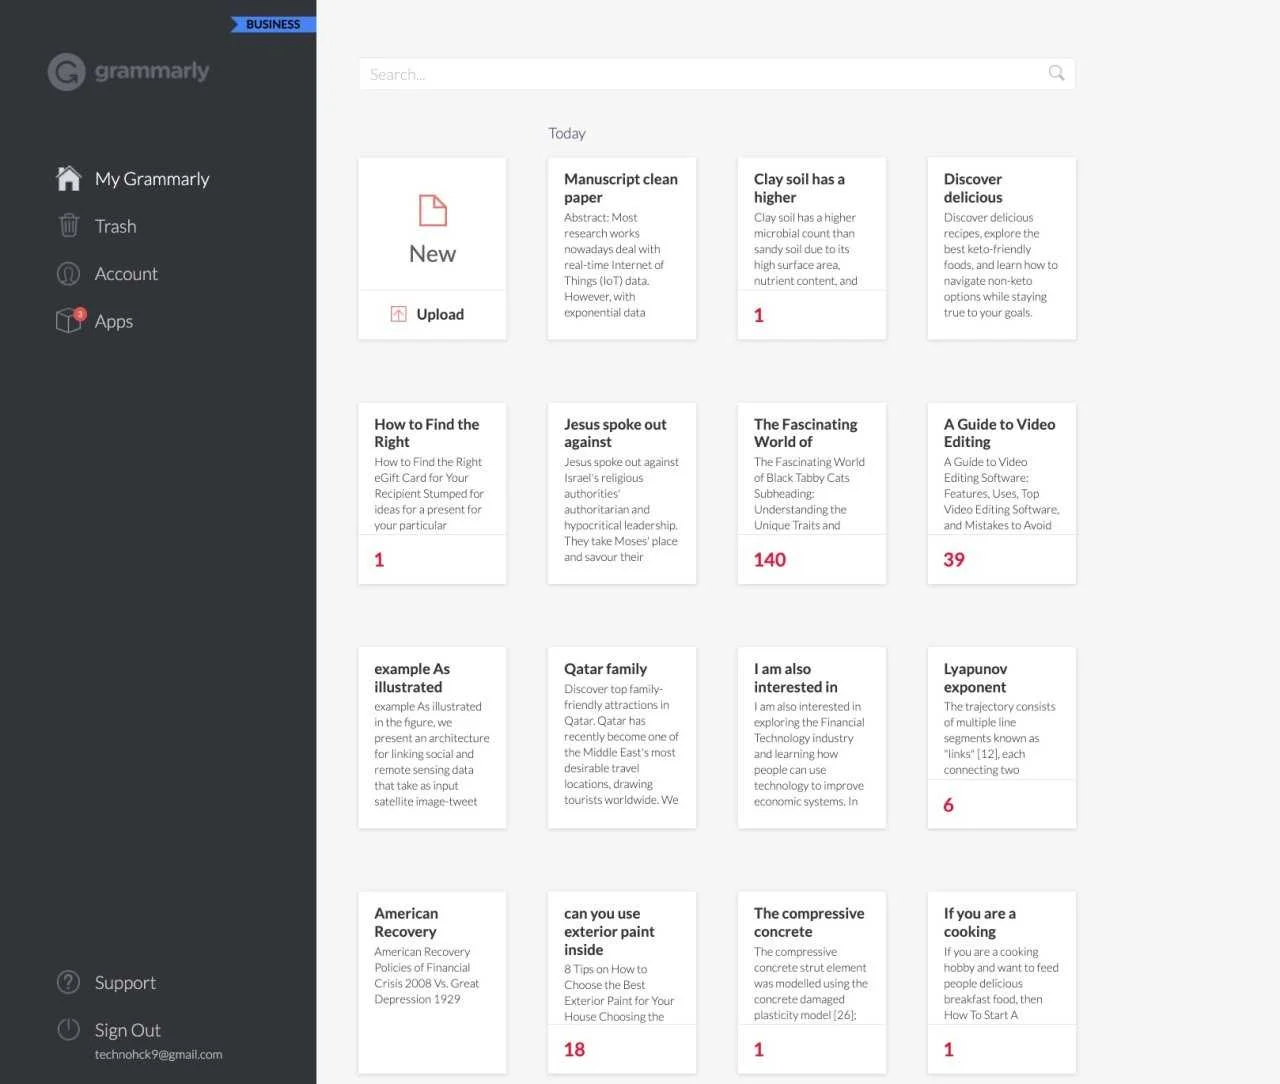Open I am also interested in document

[x=812, y=738]
